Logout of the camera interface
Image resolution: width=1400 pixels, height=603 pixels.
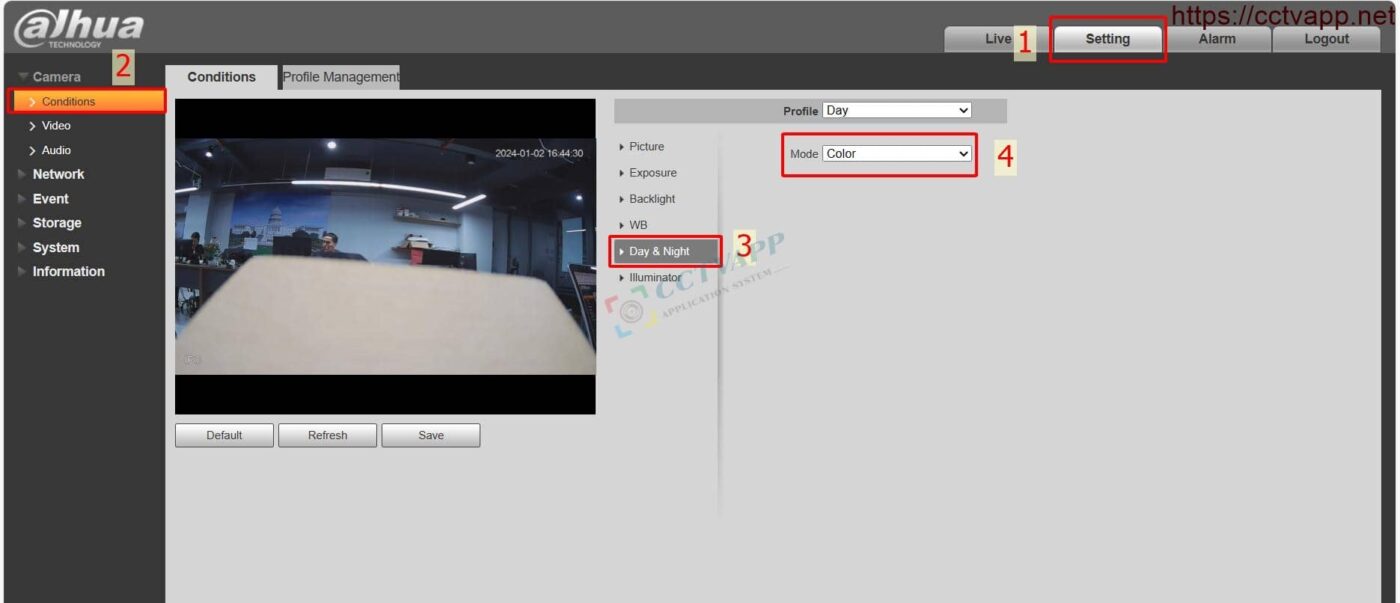(1326, 38)
